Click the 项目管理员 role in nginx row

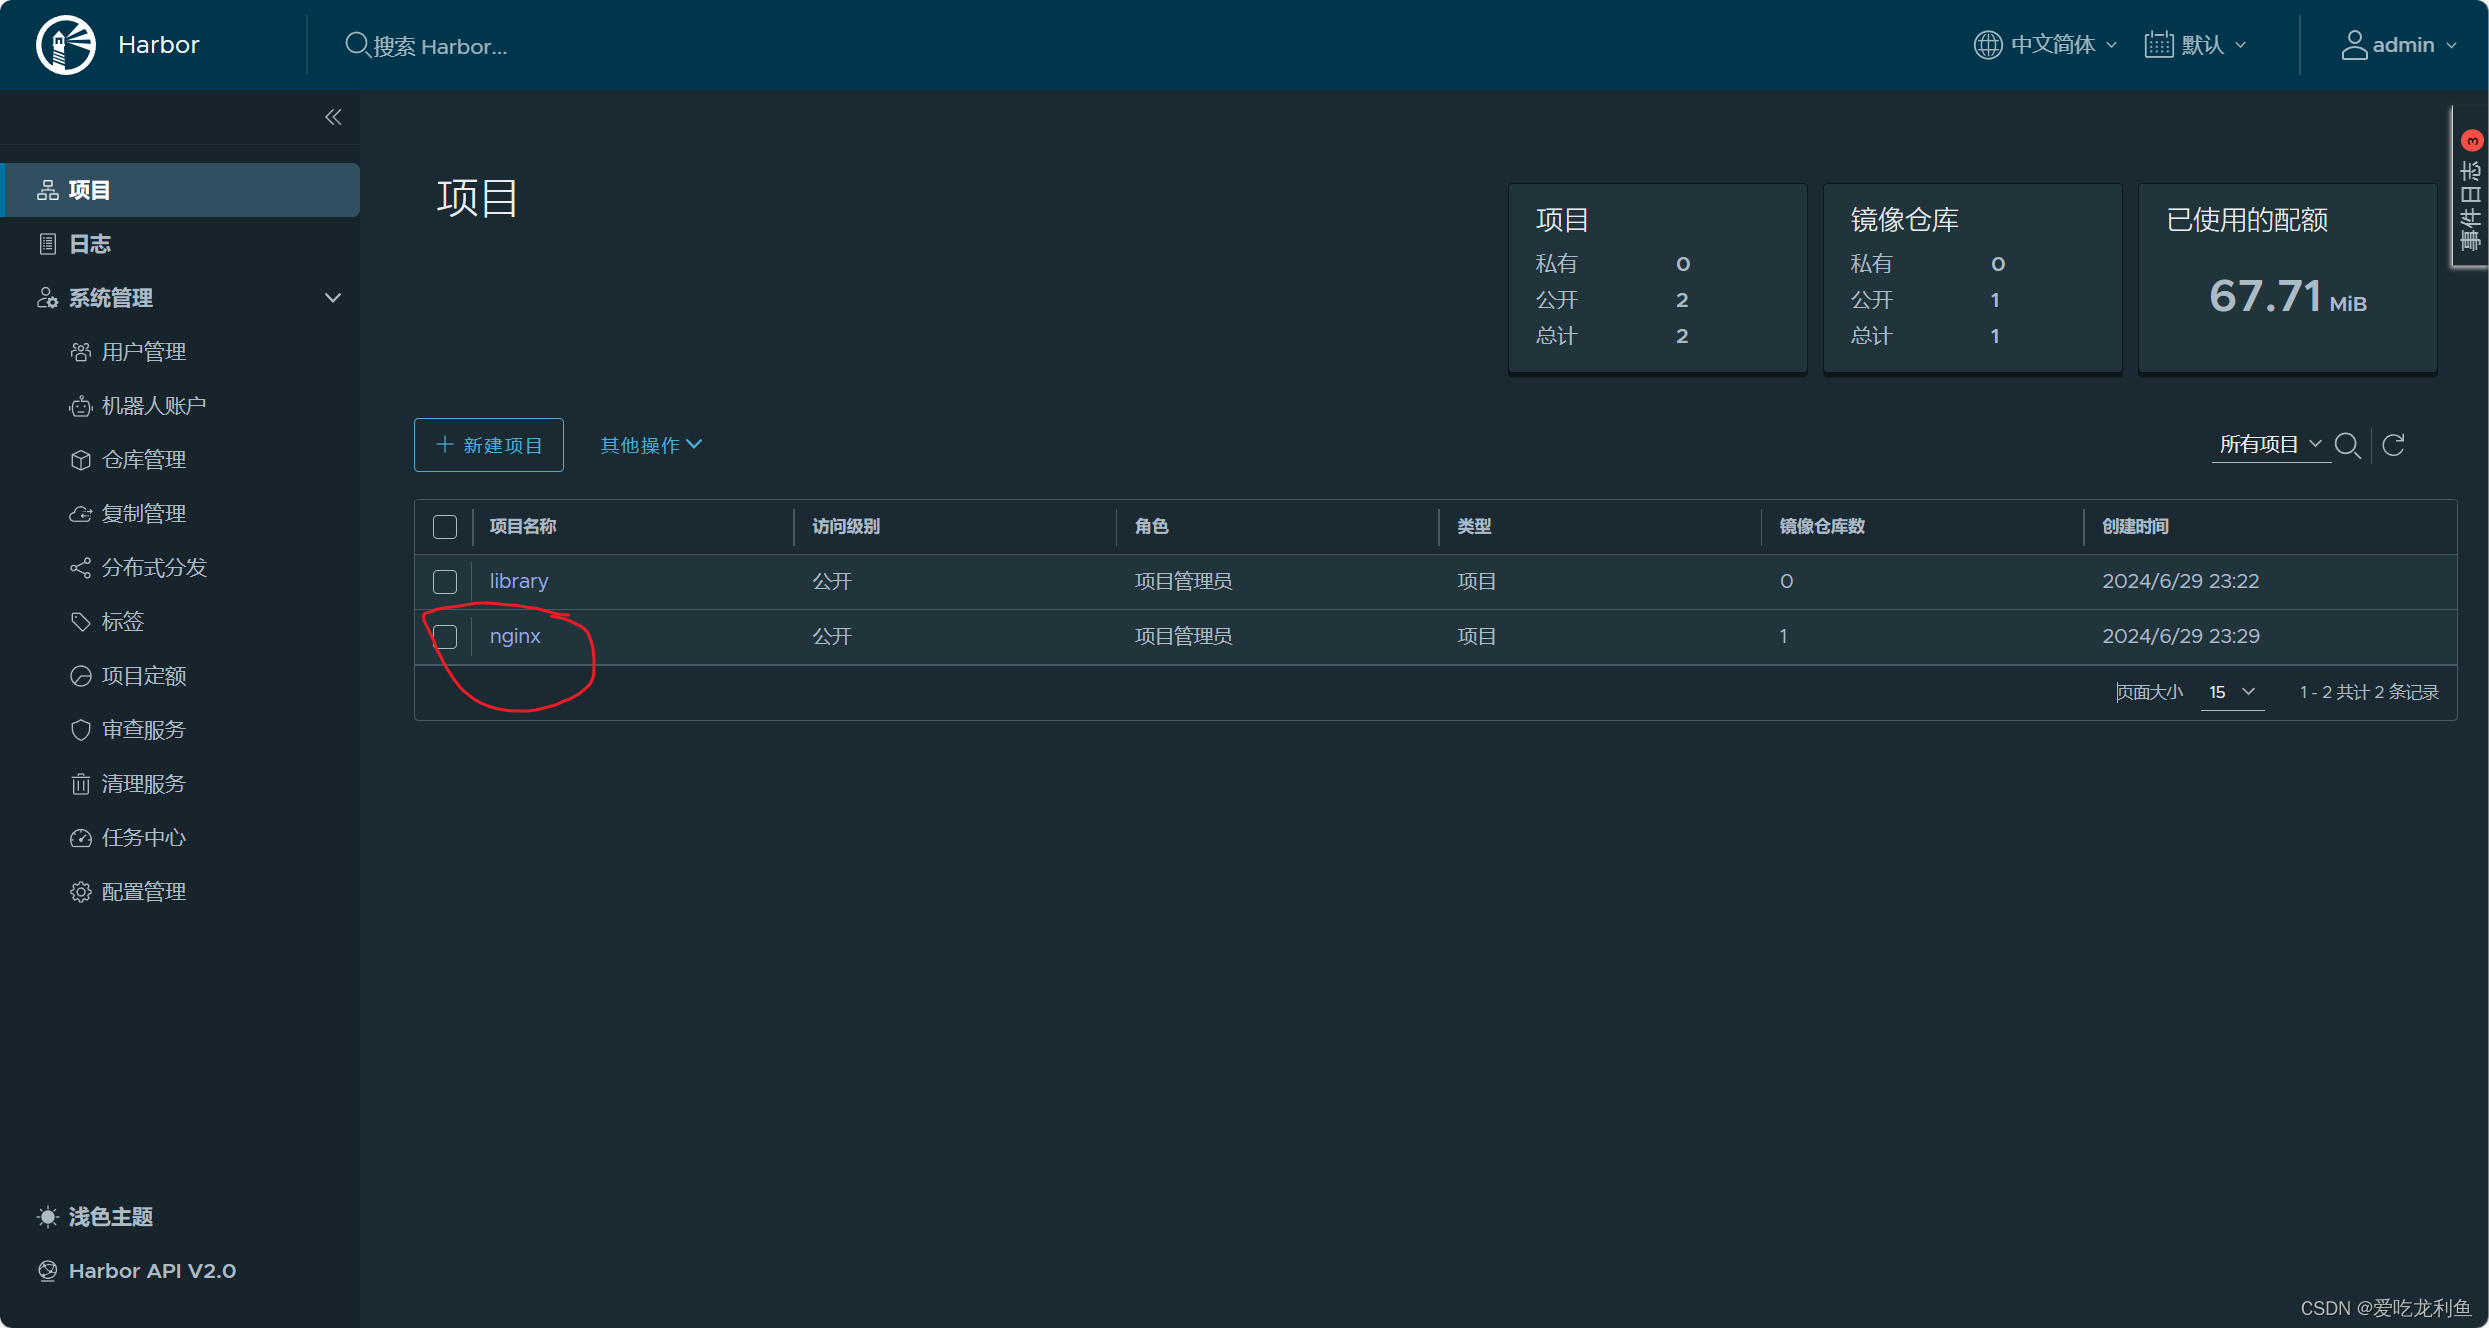click(x=1183, y=636)
